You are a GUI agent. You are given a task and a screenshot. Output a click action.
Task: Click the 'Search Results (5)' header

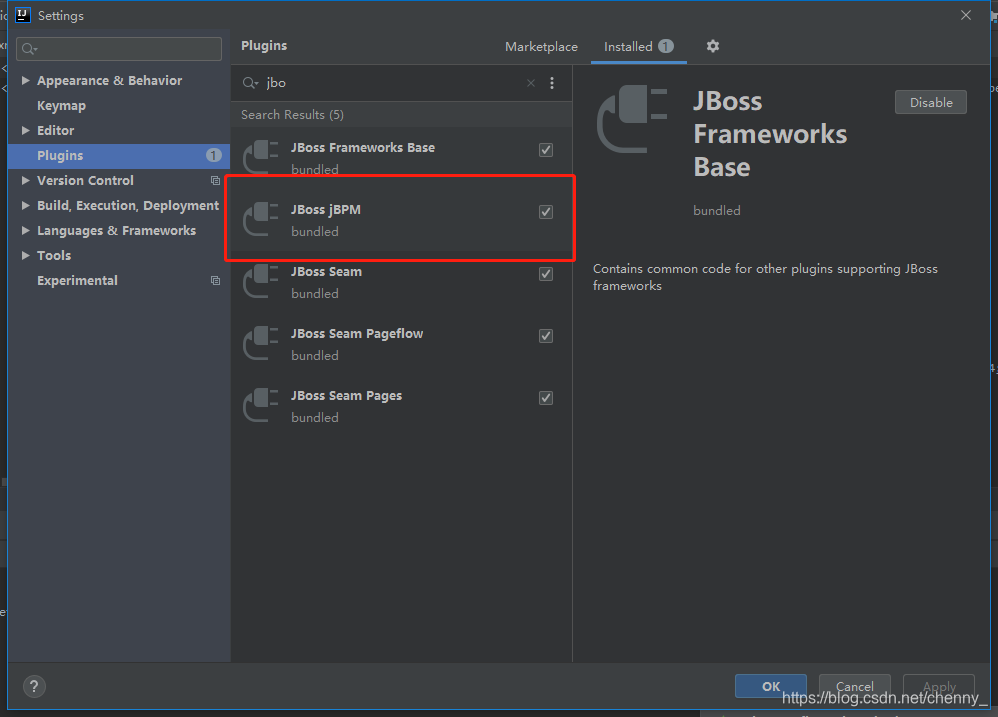pyautogui.click(x=292, y=115)
